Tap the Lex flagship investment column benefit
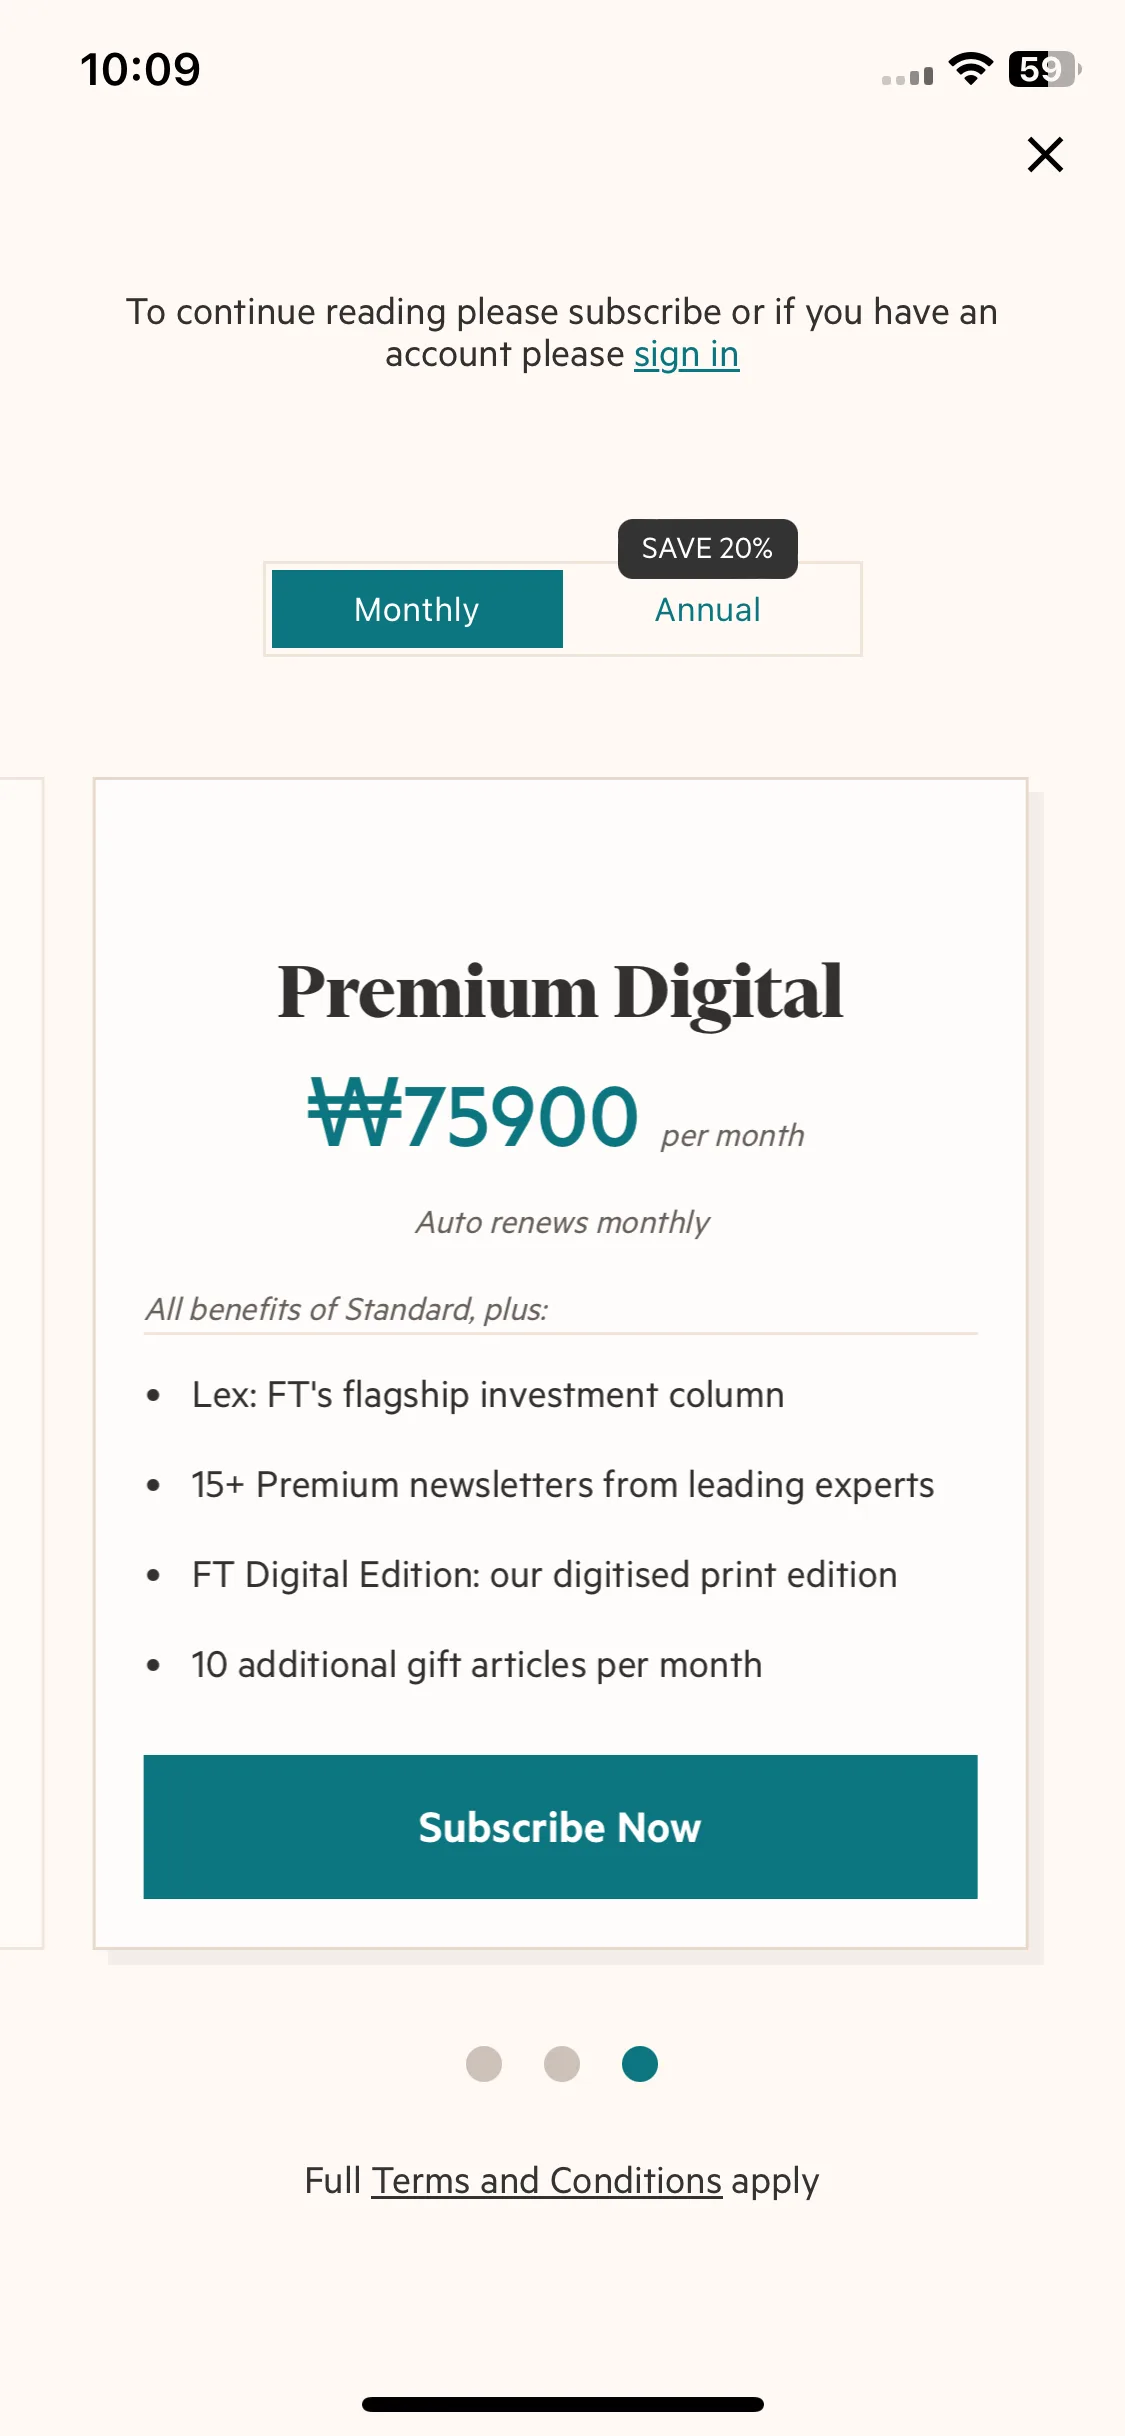1125x2436 pixels. [x=488, y=1395]
